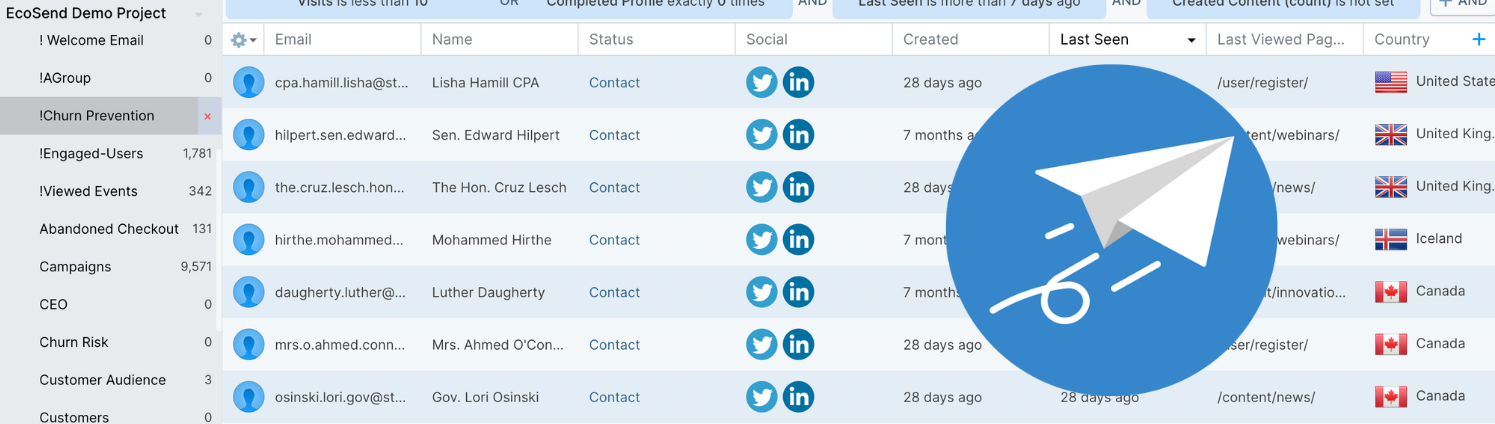Add a column with the blue plus icon
1495x424 pixels.
point(1479,39)
